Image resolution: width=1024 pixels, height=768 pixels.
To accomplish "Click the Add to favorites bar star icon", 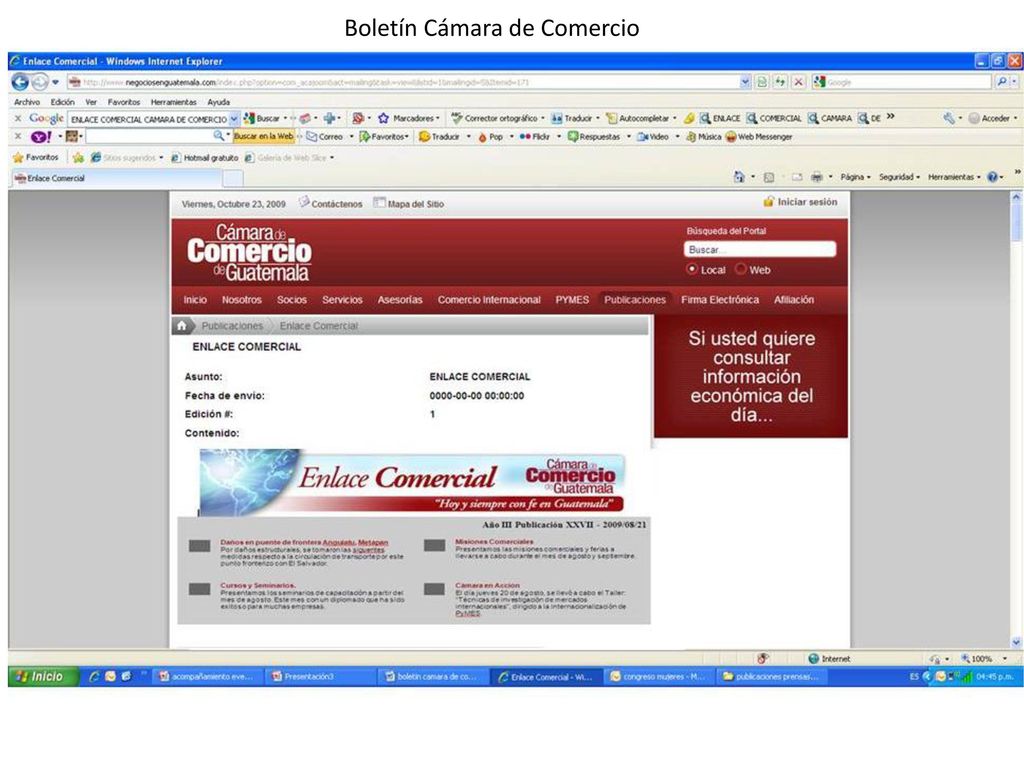I will click(78, 157).
